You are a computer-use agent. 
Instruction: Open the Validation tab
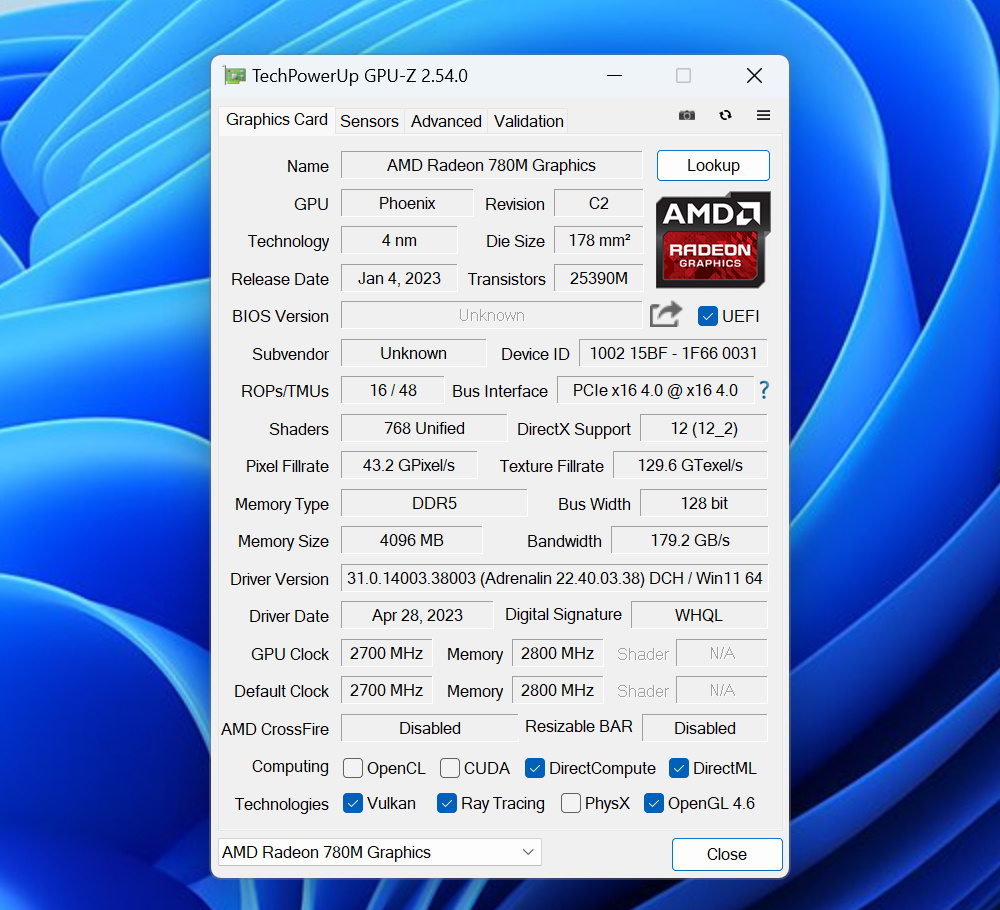[529, 121]
